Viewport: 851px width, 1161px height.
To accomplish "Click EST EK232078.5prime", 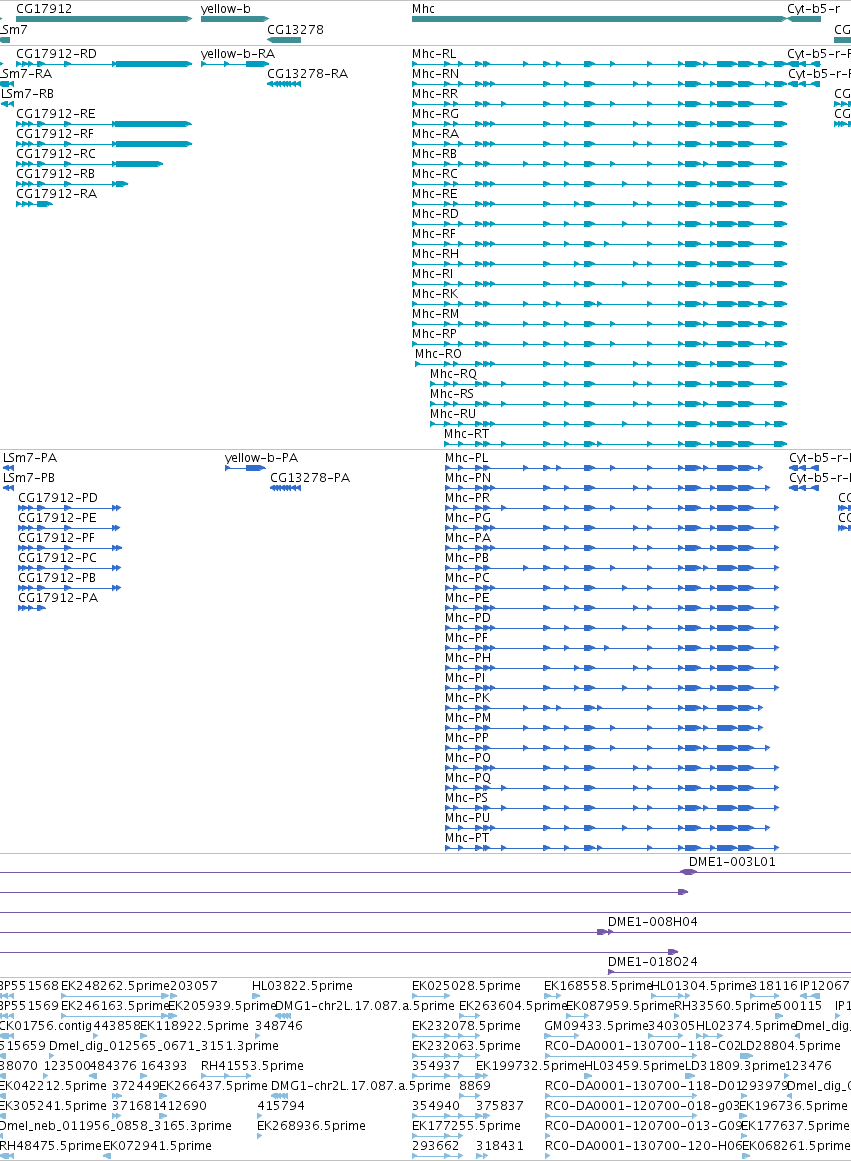I will click(466, 1026).
